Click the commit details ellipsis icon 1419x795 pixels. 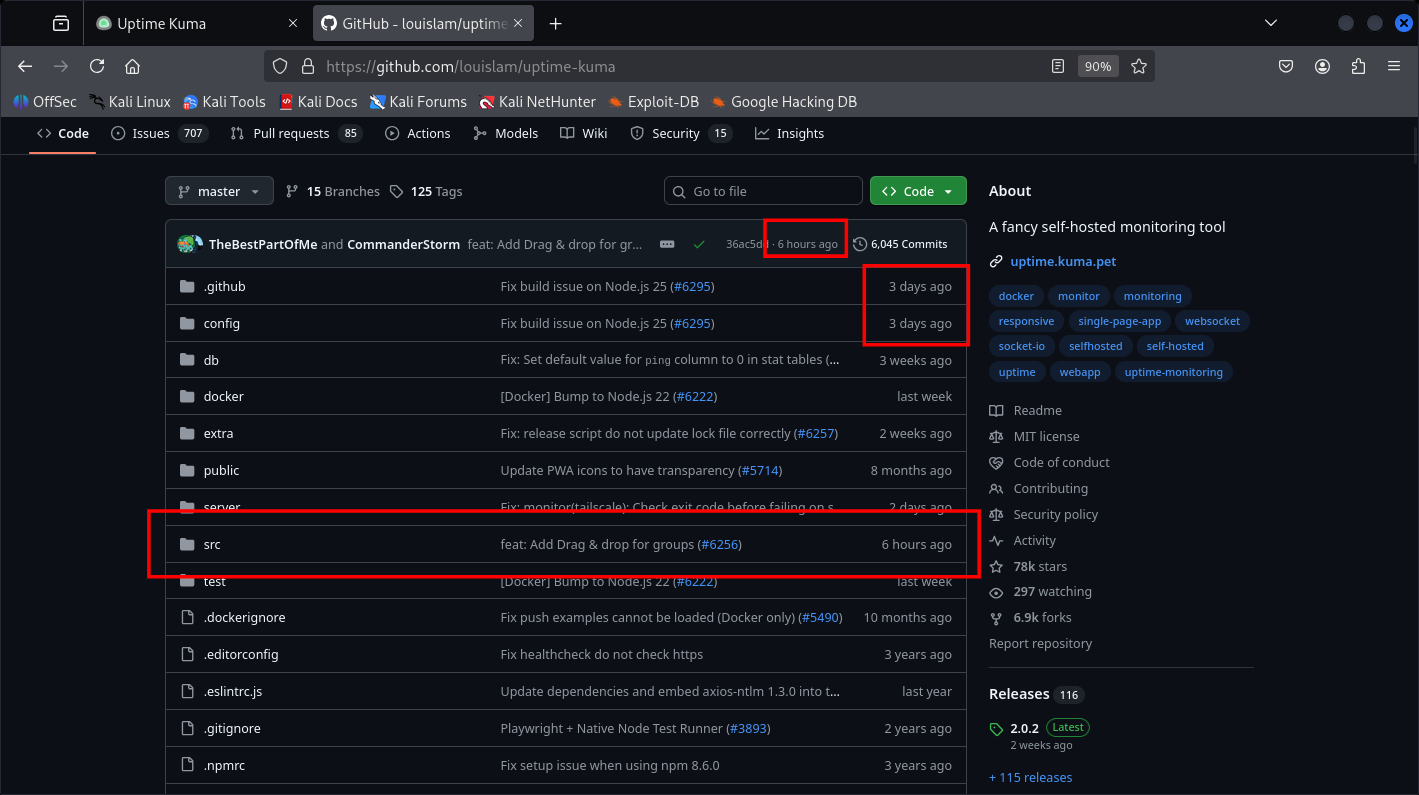[667, 244]
